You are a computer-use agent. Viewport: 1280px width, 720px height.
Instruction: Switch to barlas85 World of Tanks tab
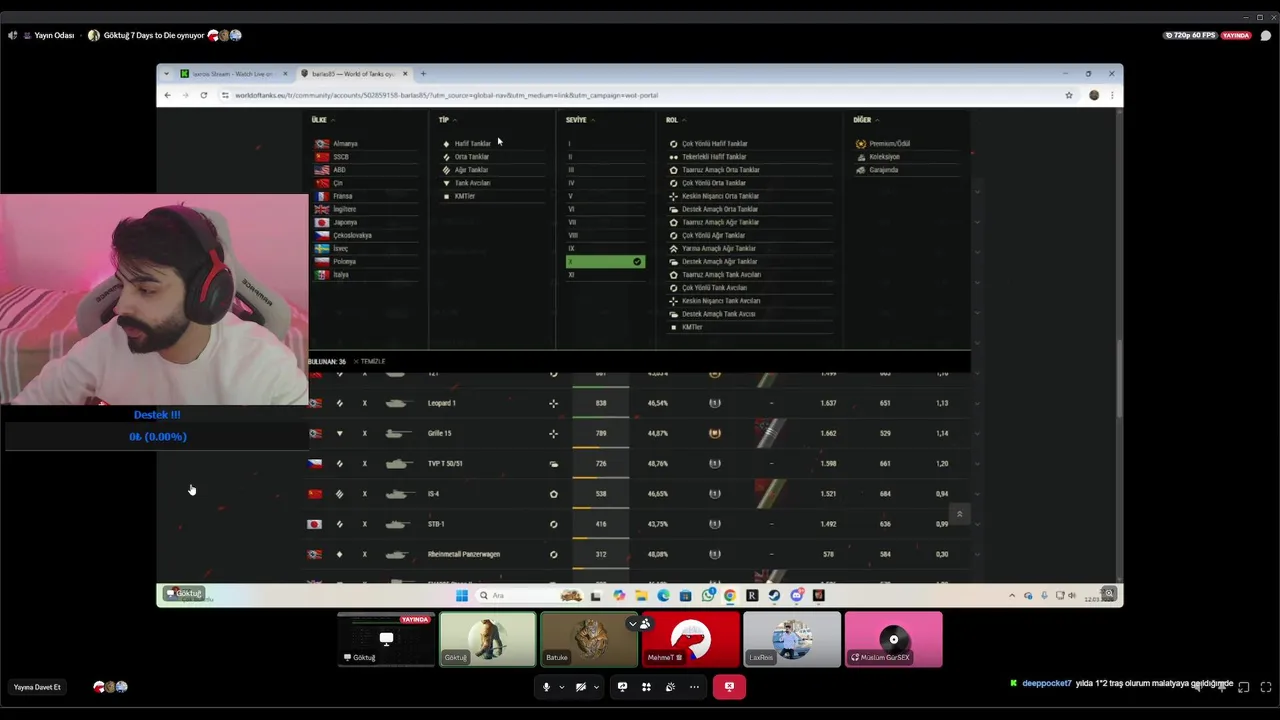pyautogui.click(x=355, y=74)
